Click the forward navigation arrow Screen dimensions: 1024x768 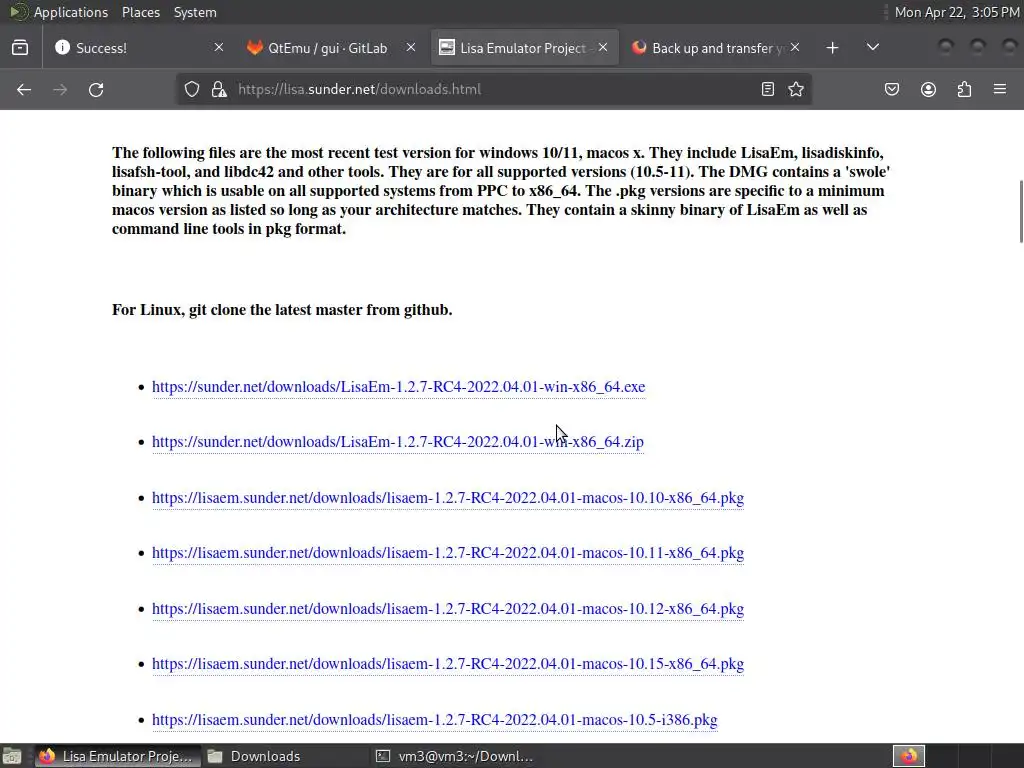60,89
